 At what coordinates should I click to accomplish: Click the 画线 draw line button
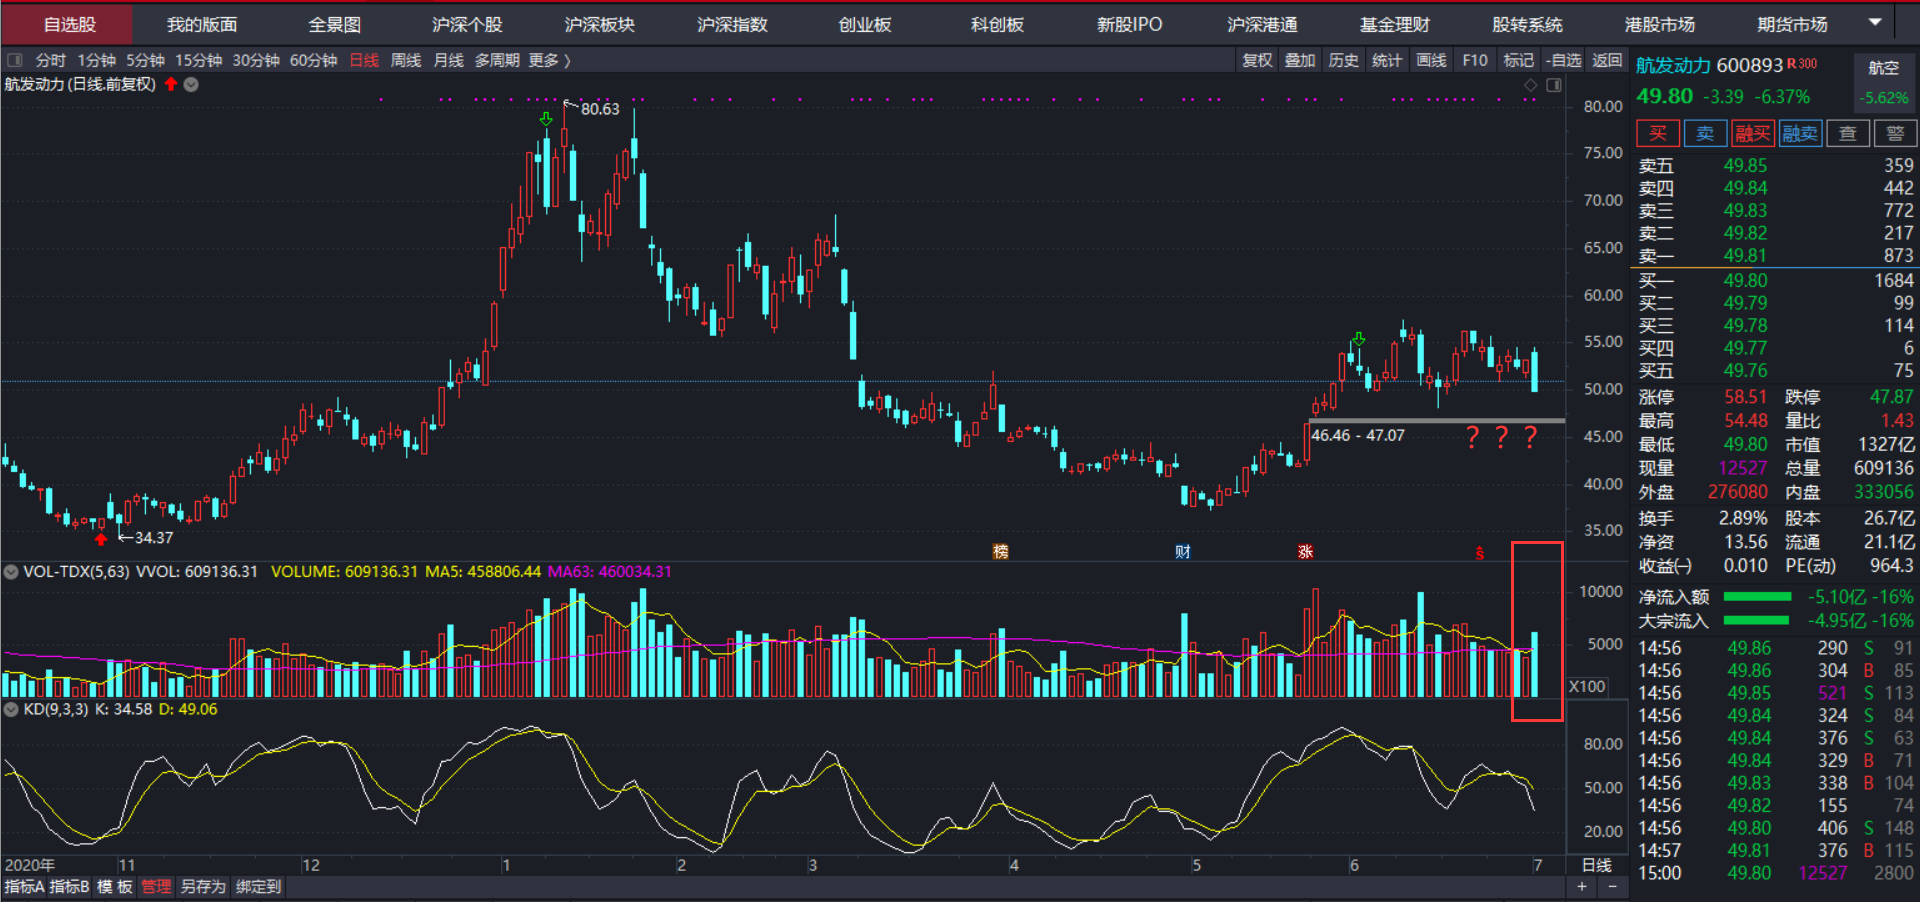[x=1431, y=60]
